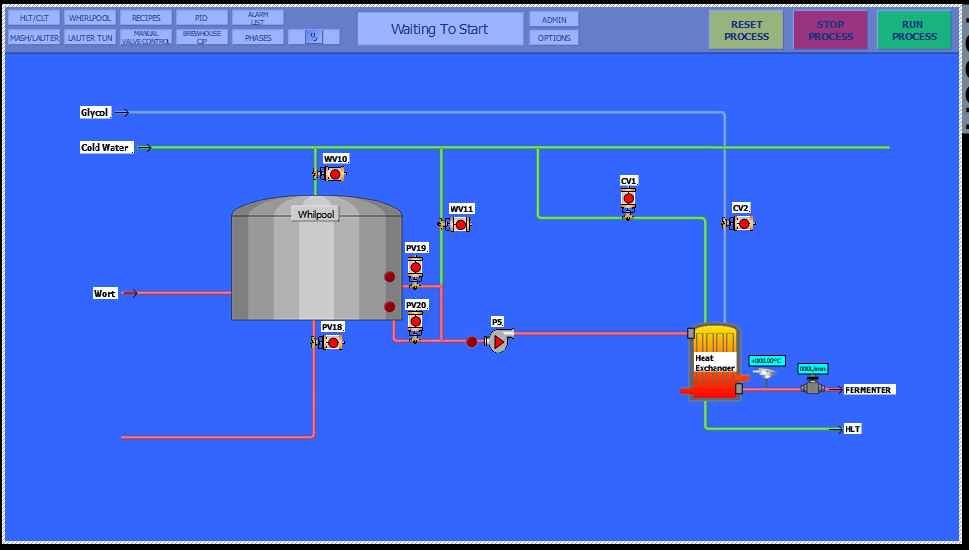Toggle valve PV20 symbol

(x=415, y=326)
